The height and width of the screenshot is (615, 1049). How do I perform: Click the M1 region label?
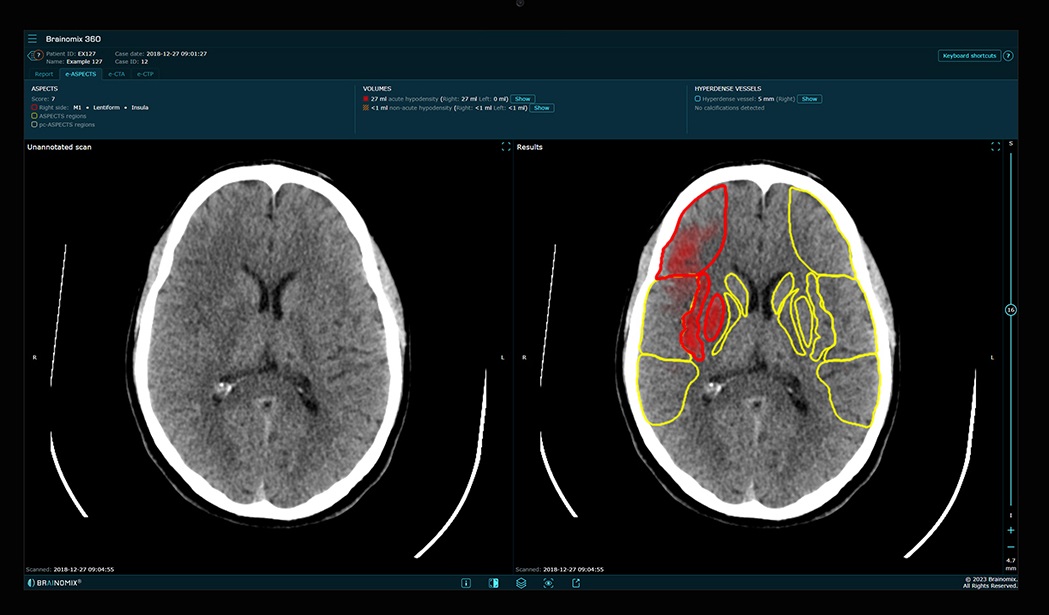click(x=77, y=107)
